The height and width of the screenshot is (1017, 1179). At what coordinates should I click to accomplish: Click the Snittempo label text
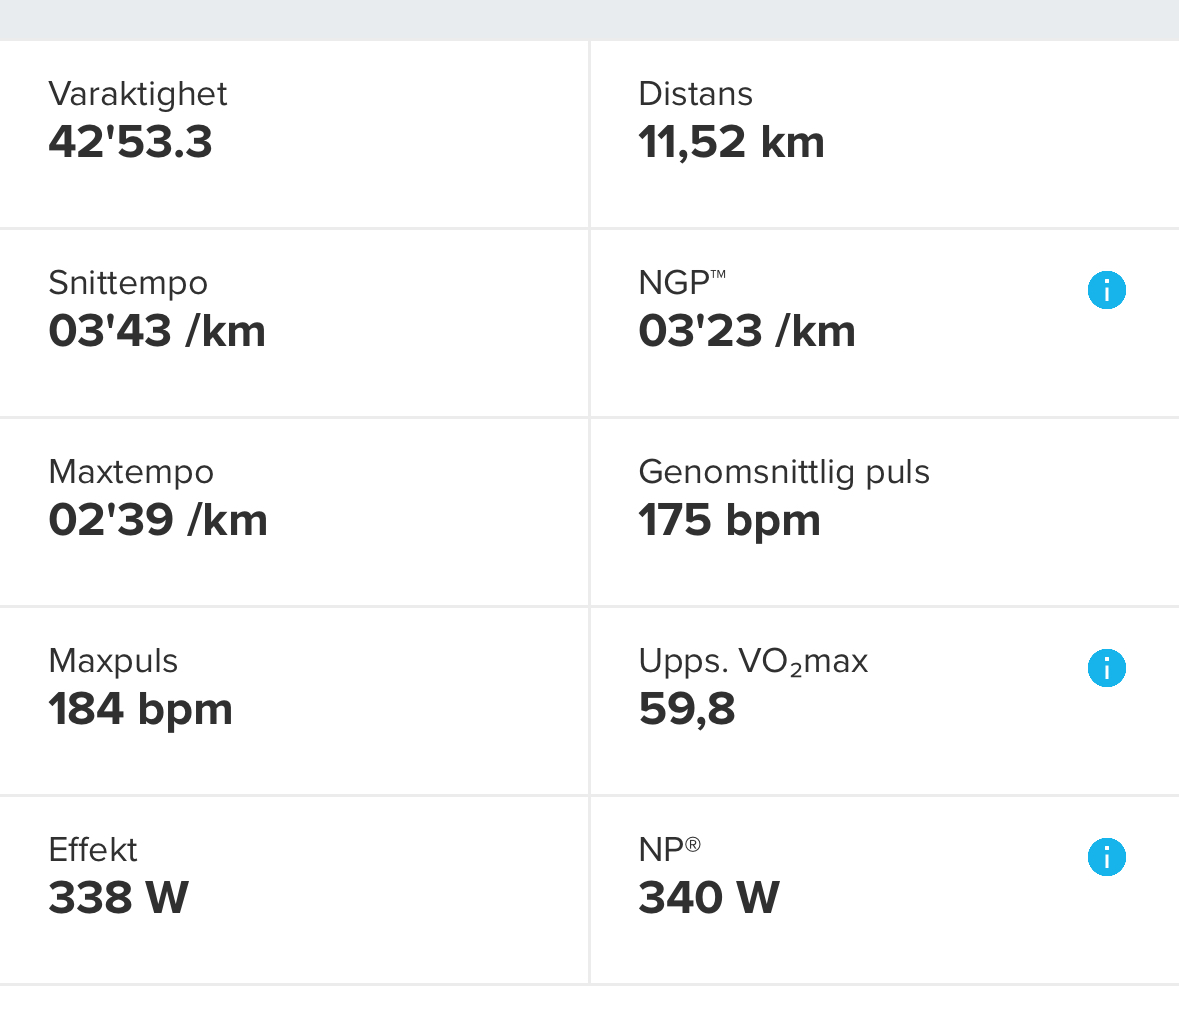point(128,284)
